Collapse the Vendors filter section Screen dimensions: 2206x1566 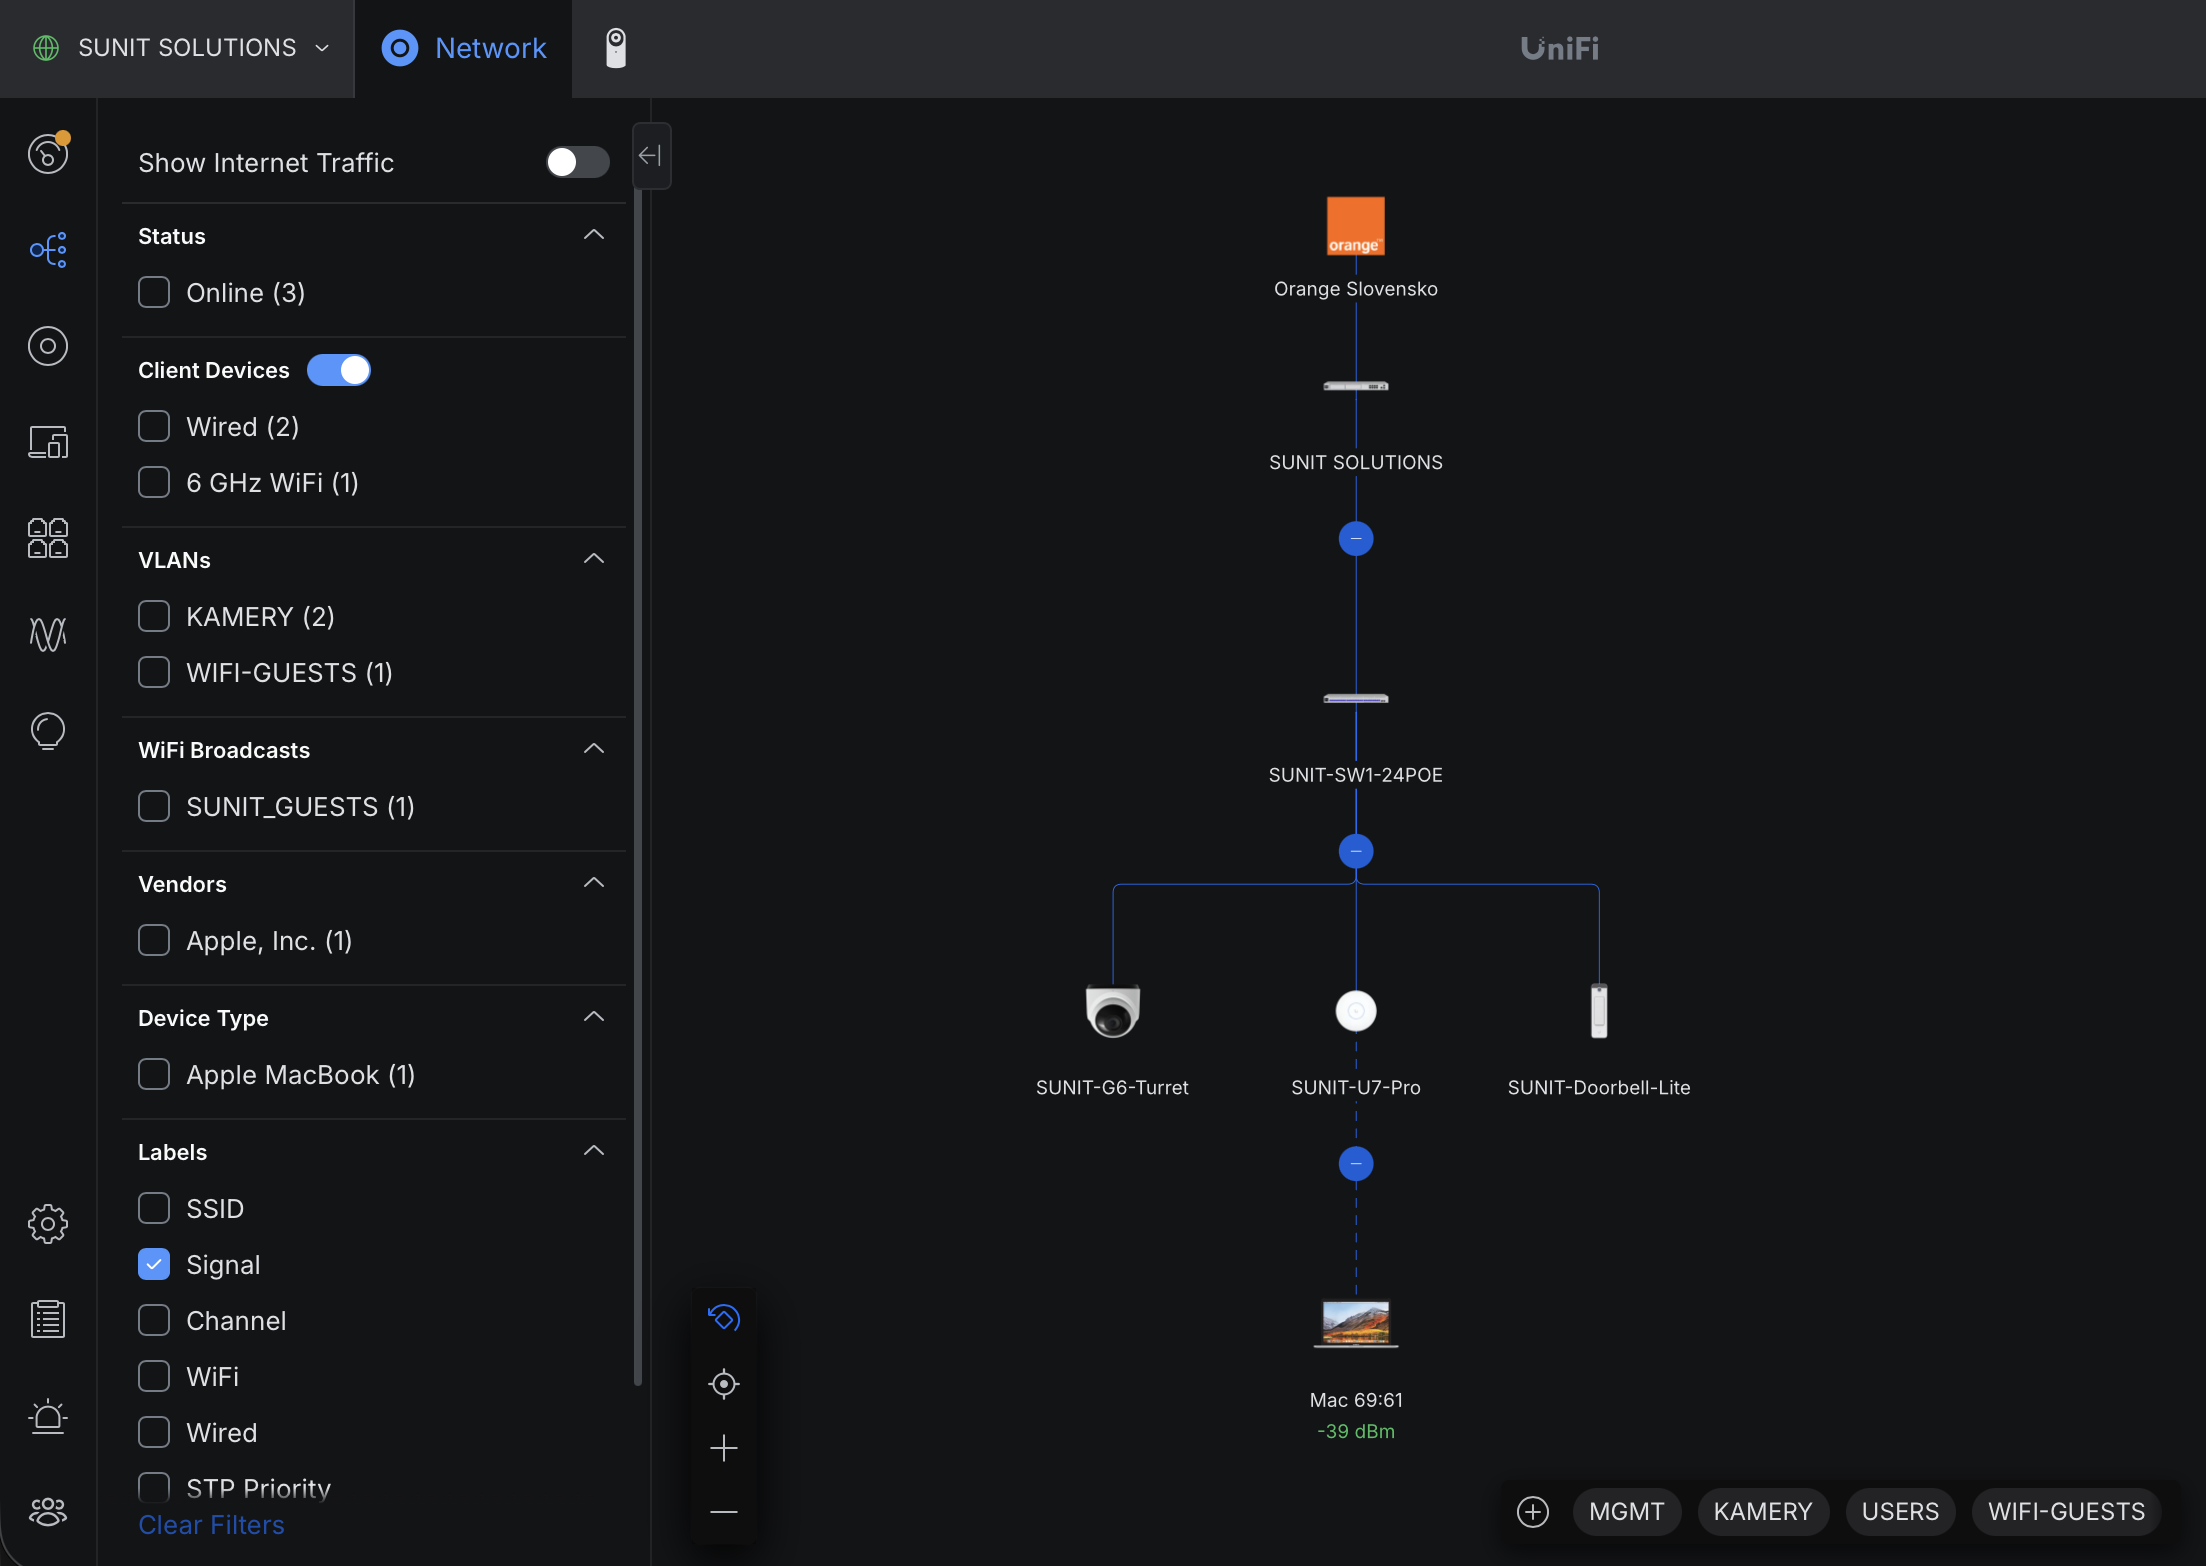click(x=593, y=883)
